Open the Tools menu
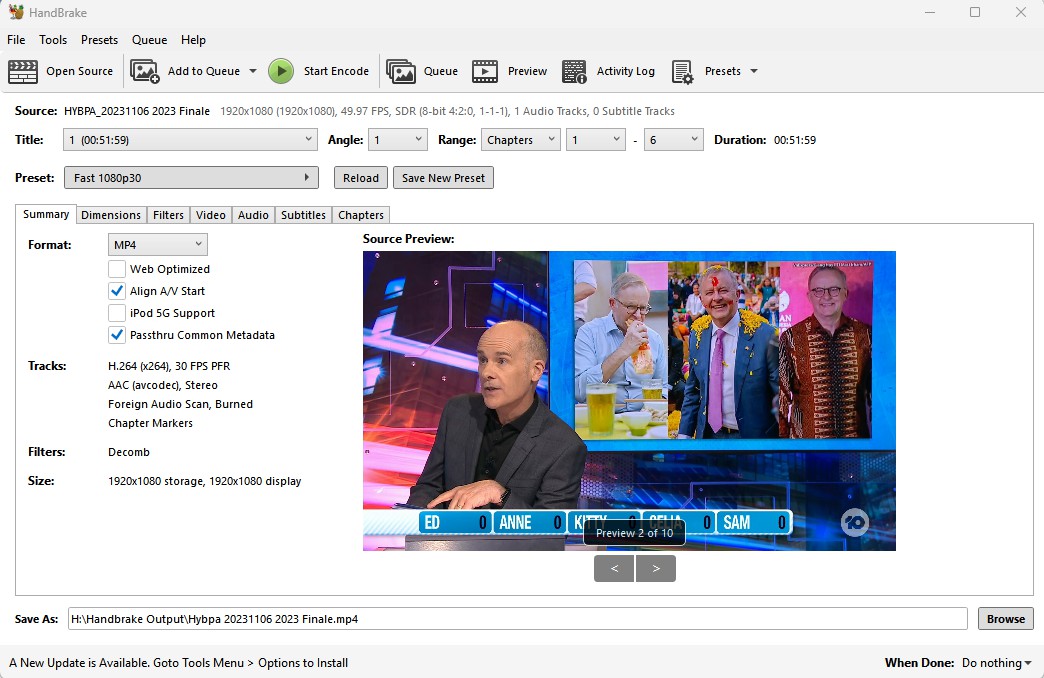The height and width of the screenshot is (678, 1044). (x=53, y=40)
